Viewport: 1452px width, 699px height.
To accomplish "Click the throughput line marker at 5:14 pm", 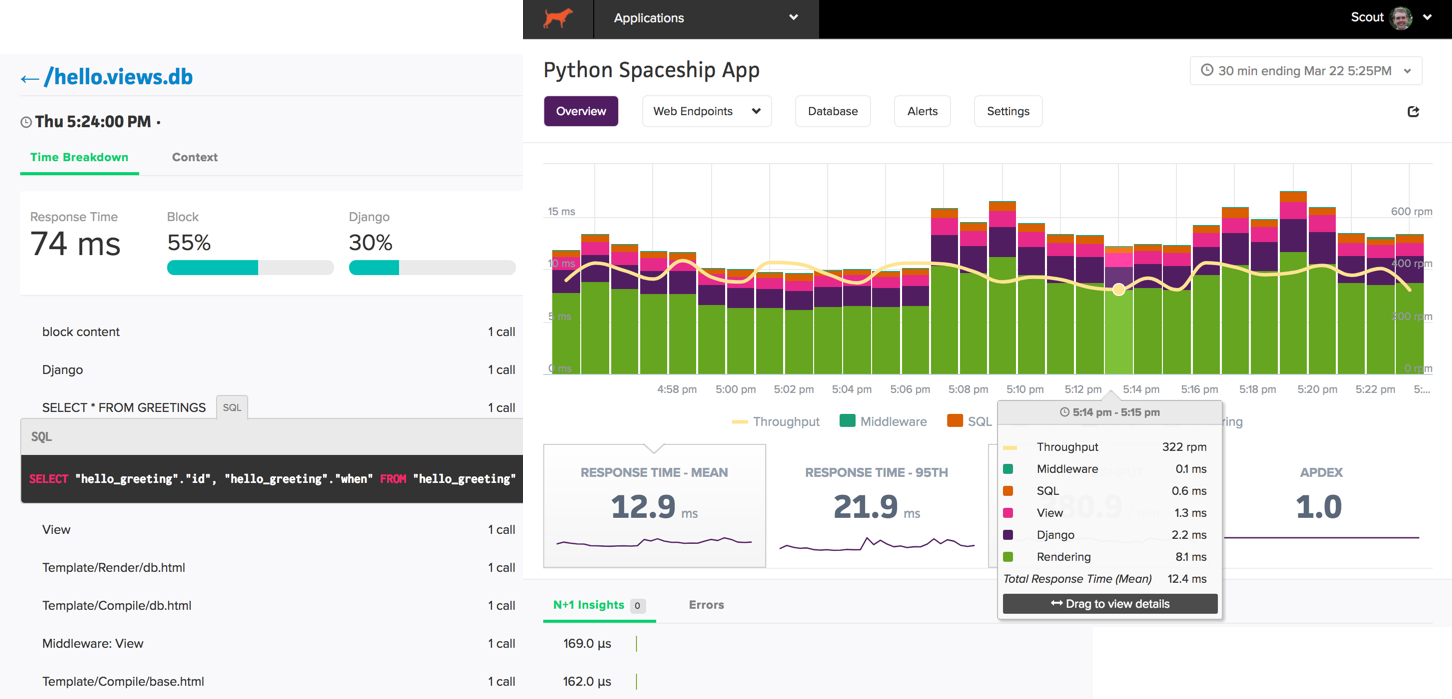I will [1119, 289].
